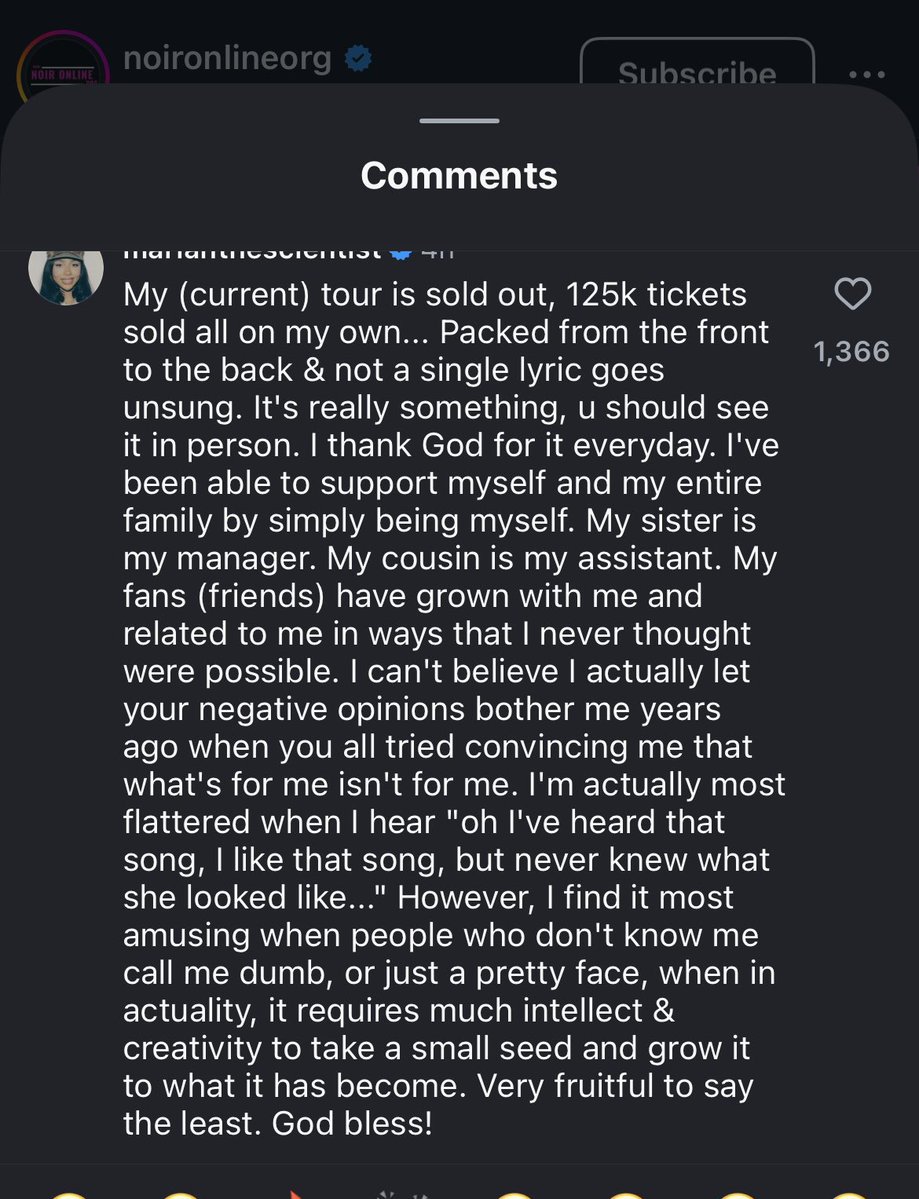Tap the comment timestamp next to the username

[x=438, y=254]
